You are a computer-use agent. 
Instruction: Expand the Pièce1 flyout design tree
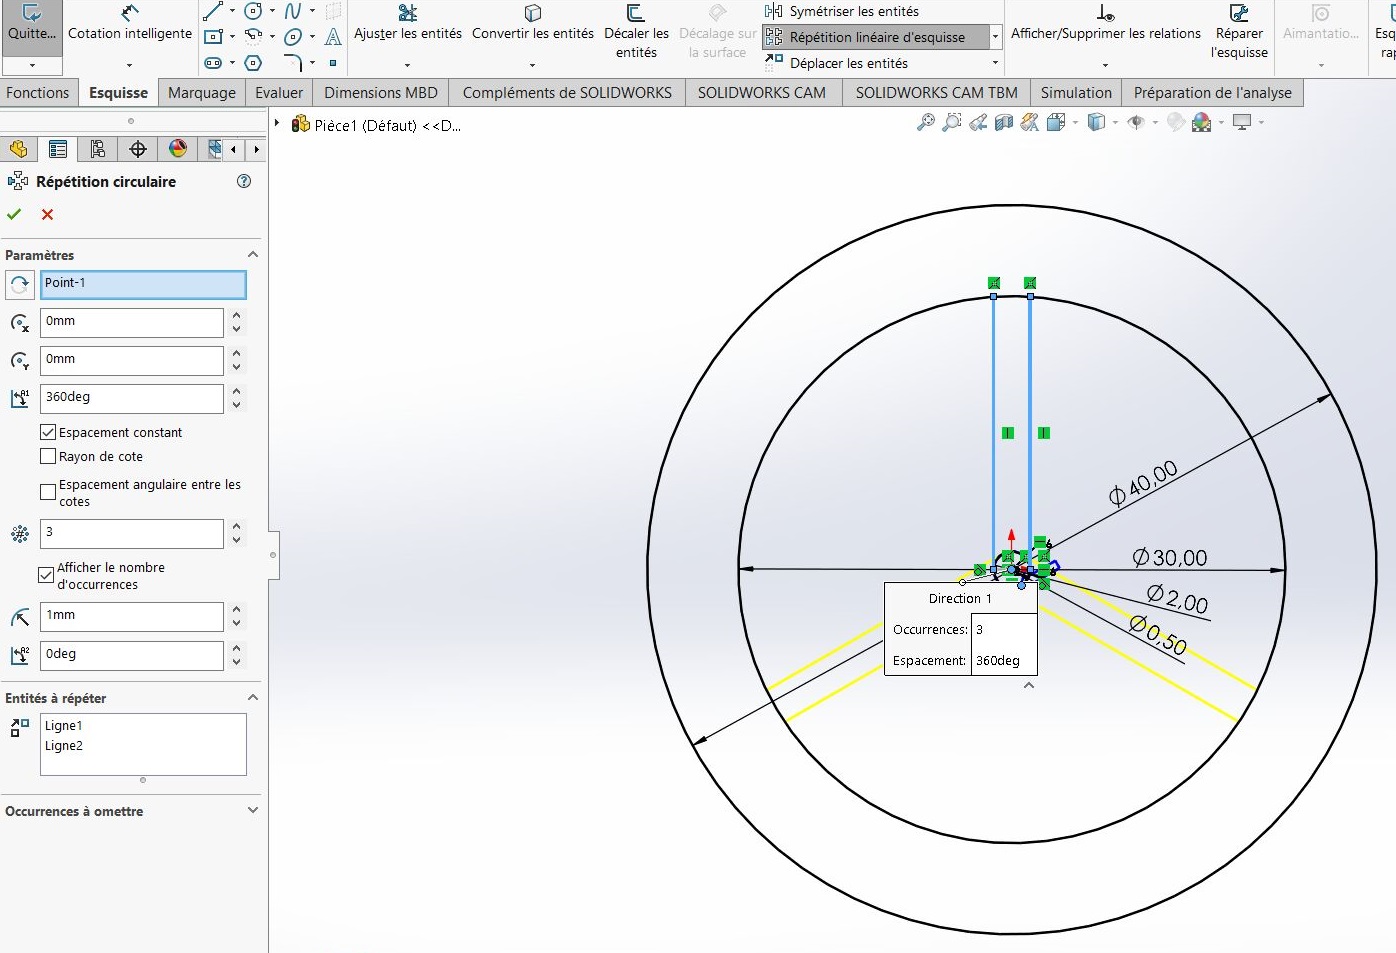click(x=277, y=124)
